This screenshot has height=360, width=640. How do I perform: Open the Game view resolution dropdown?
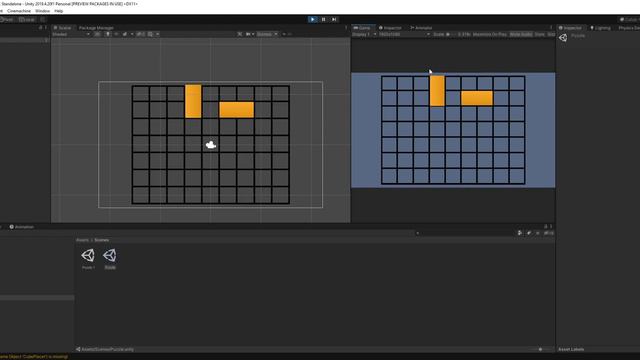[404, 34]
